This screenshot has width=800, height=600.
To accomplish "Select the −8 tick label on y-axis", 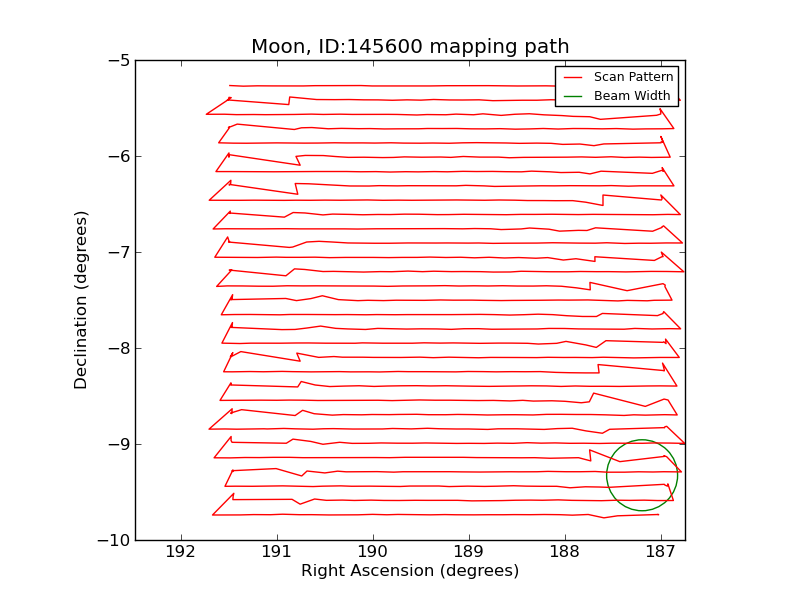I will point(117,348).
